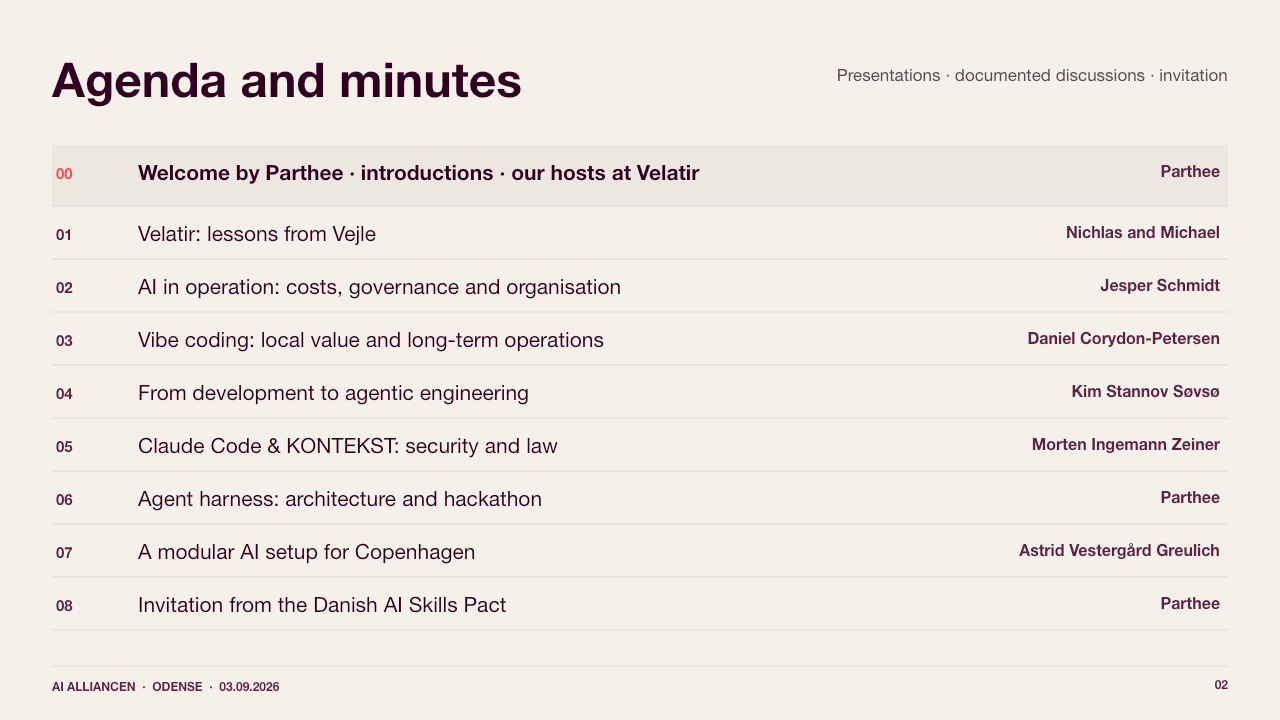Viewport: 1280px width, 720px height.
Task: Open Invitation from Danish AI Skills Pact
Action: [640, 605]
